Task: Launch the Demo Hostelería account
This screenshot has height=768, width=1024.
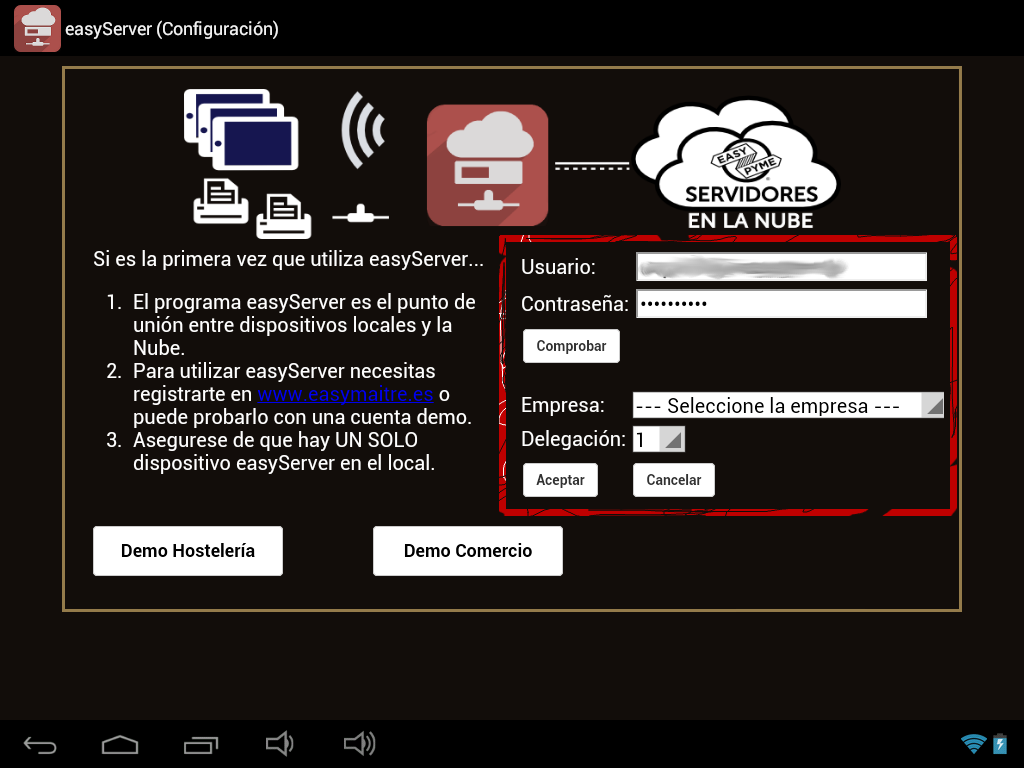Action: pos(188,551)
